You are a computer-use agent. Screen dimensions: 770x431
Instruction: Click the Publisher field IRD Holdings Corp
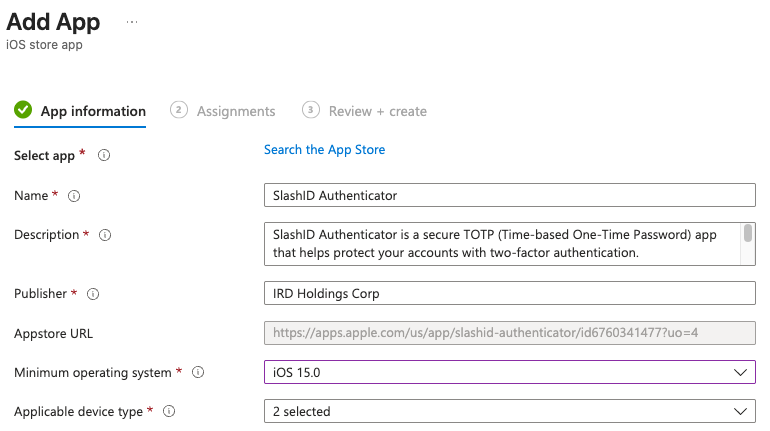pos(510,293)
